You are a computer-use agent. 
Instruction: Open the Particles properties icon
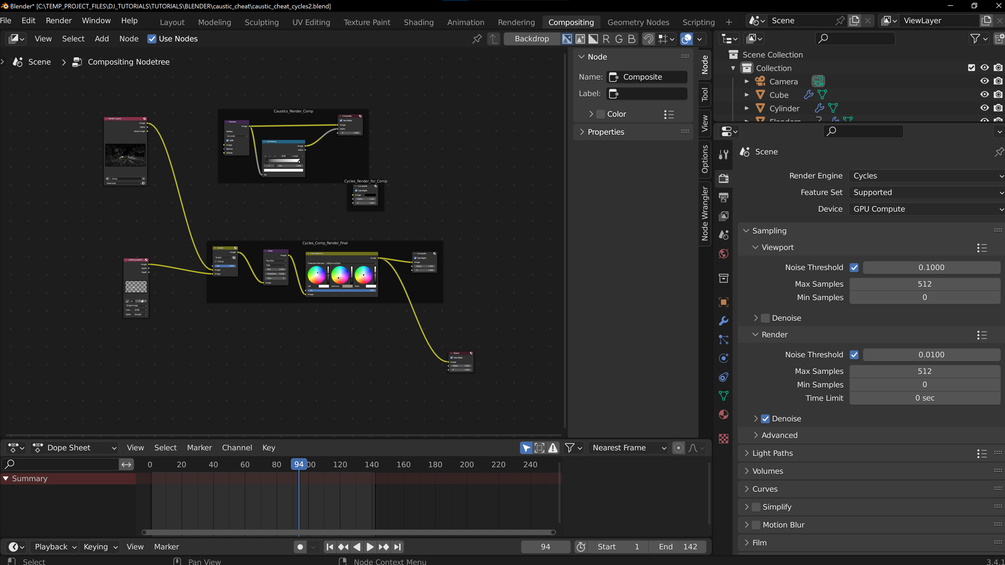[x=724, y=340]
